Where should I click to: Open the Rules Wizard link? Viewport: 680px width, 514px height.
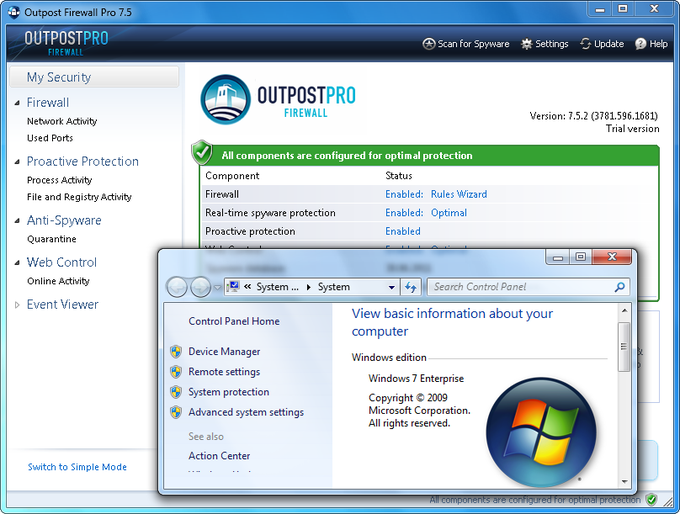tap(459, 194)
